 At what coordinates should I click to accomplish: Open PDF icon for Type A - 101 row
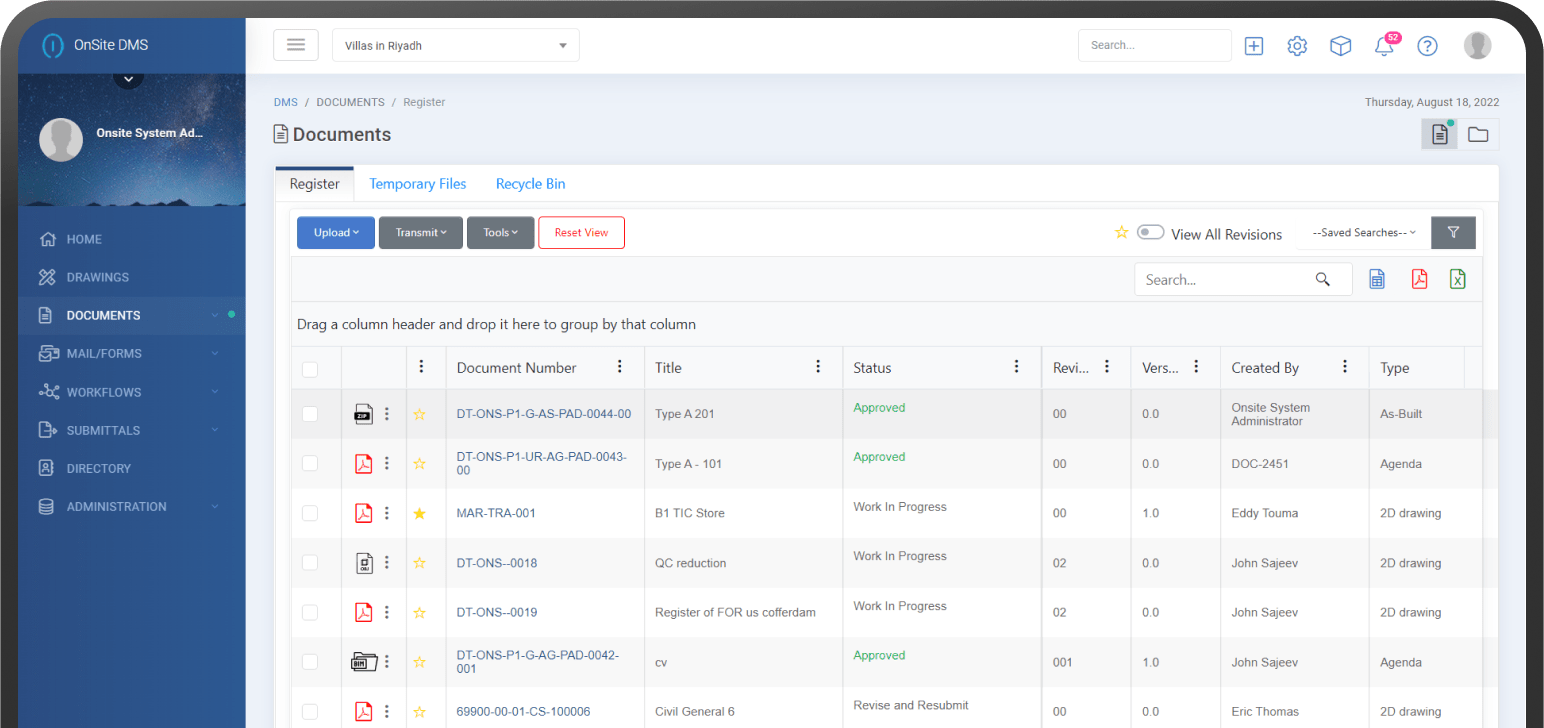pos(364,464)
